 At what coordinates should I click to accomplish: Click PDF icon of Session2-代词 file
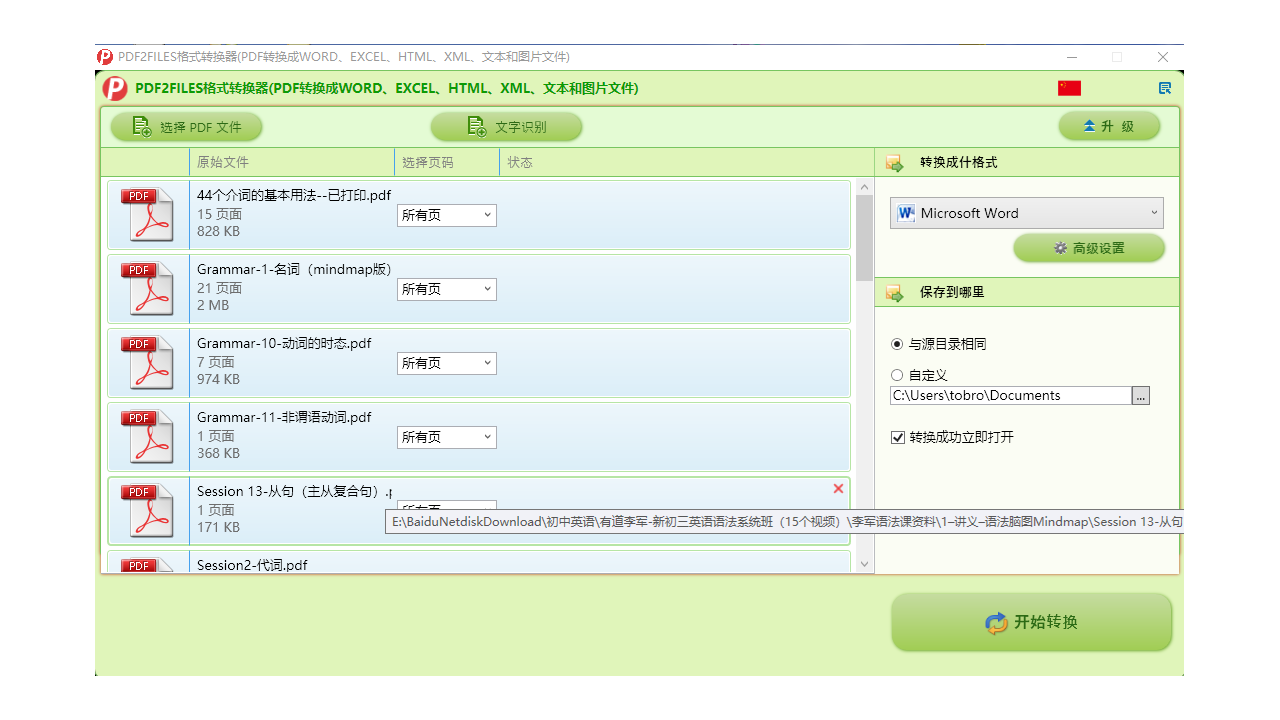coord(147,565)
